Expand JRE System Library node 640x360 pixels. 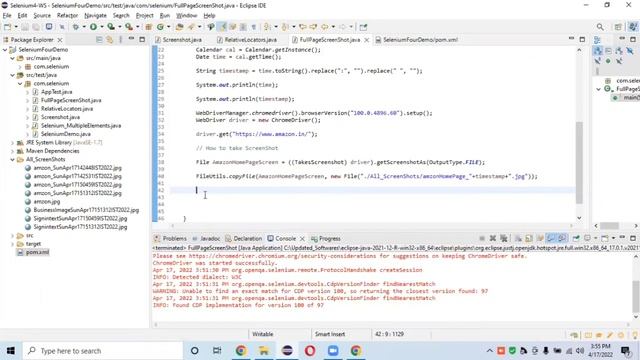(13, 143)
